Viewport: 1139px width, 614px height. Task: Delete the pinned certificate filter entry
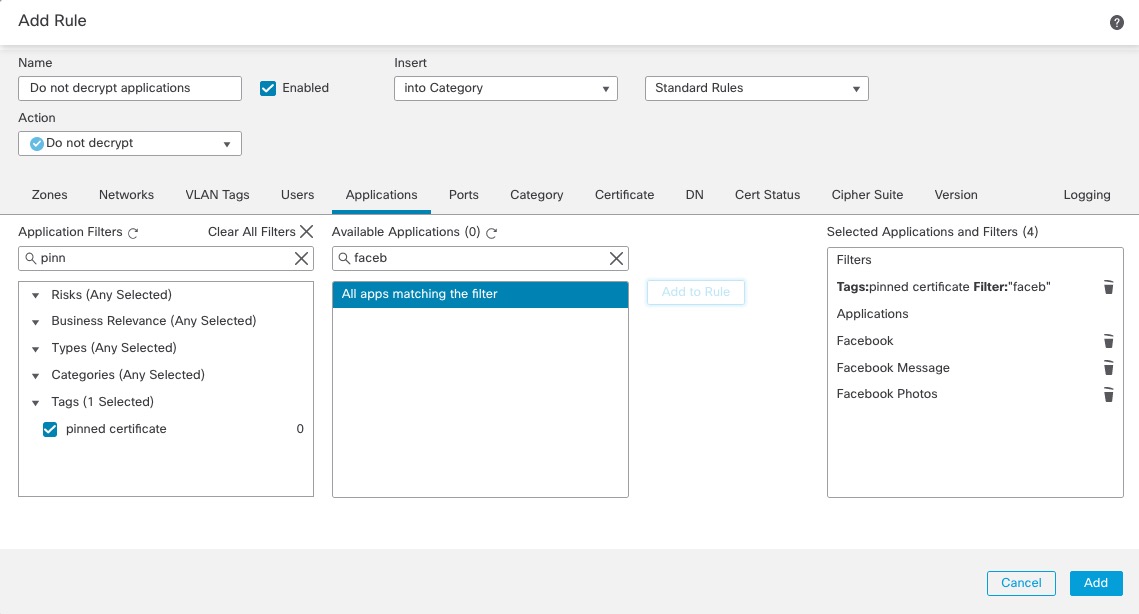coord(1108,287)
